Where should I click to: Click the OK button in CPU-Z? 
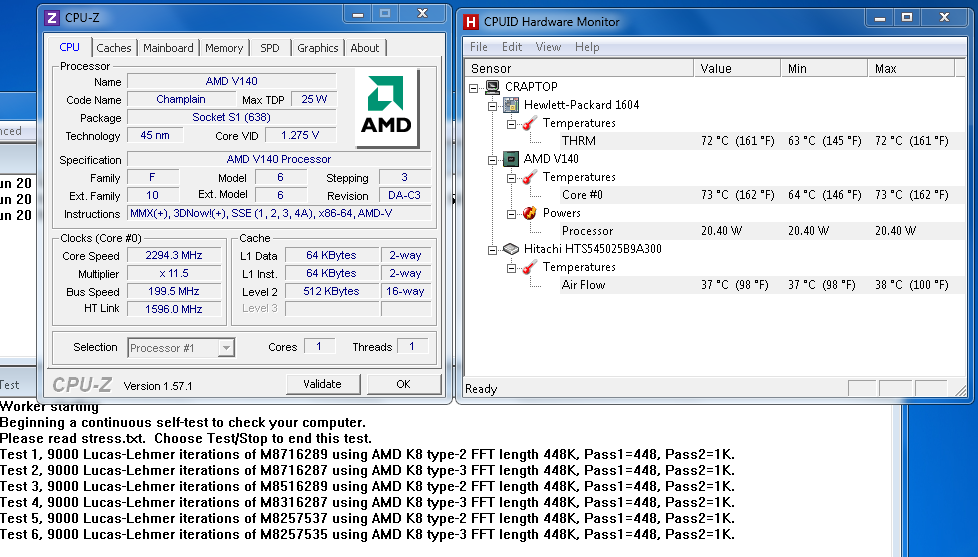pos(404,384)
